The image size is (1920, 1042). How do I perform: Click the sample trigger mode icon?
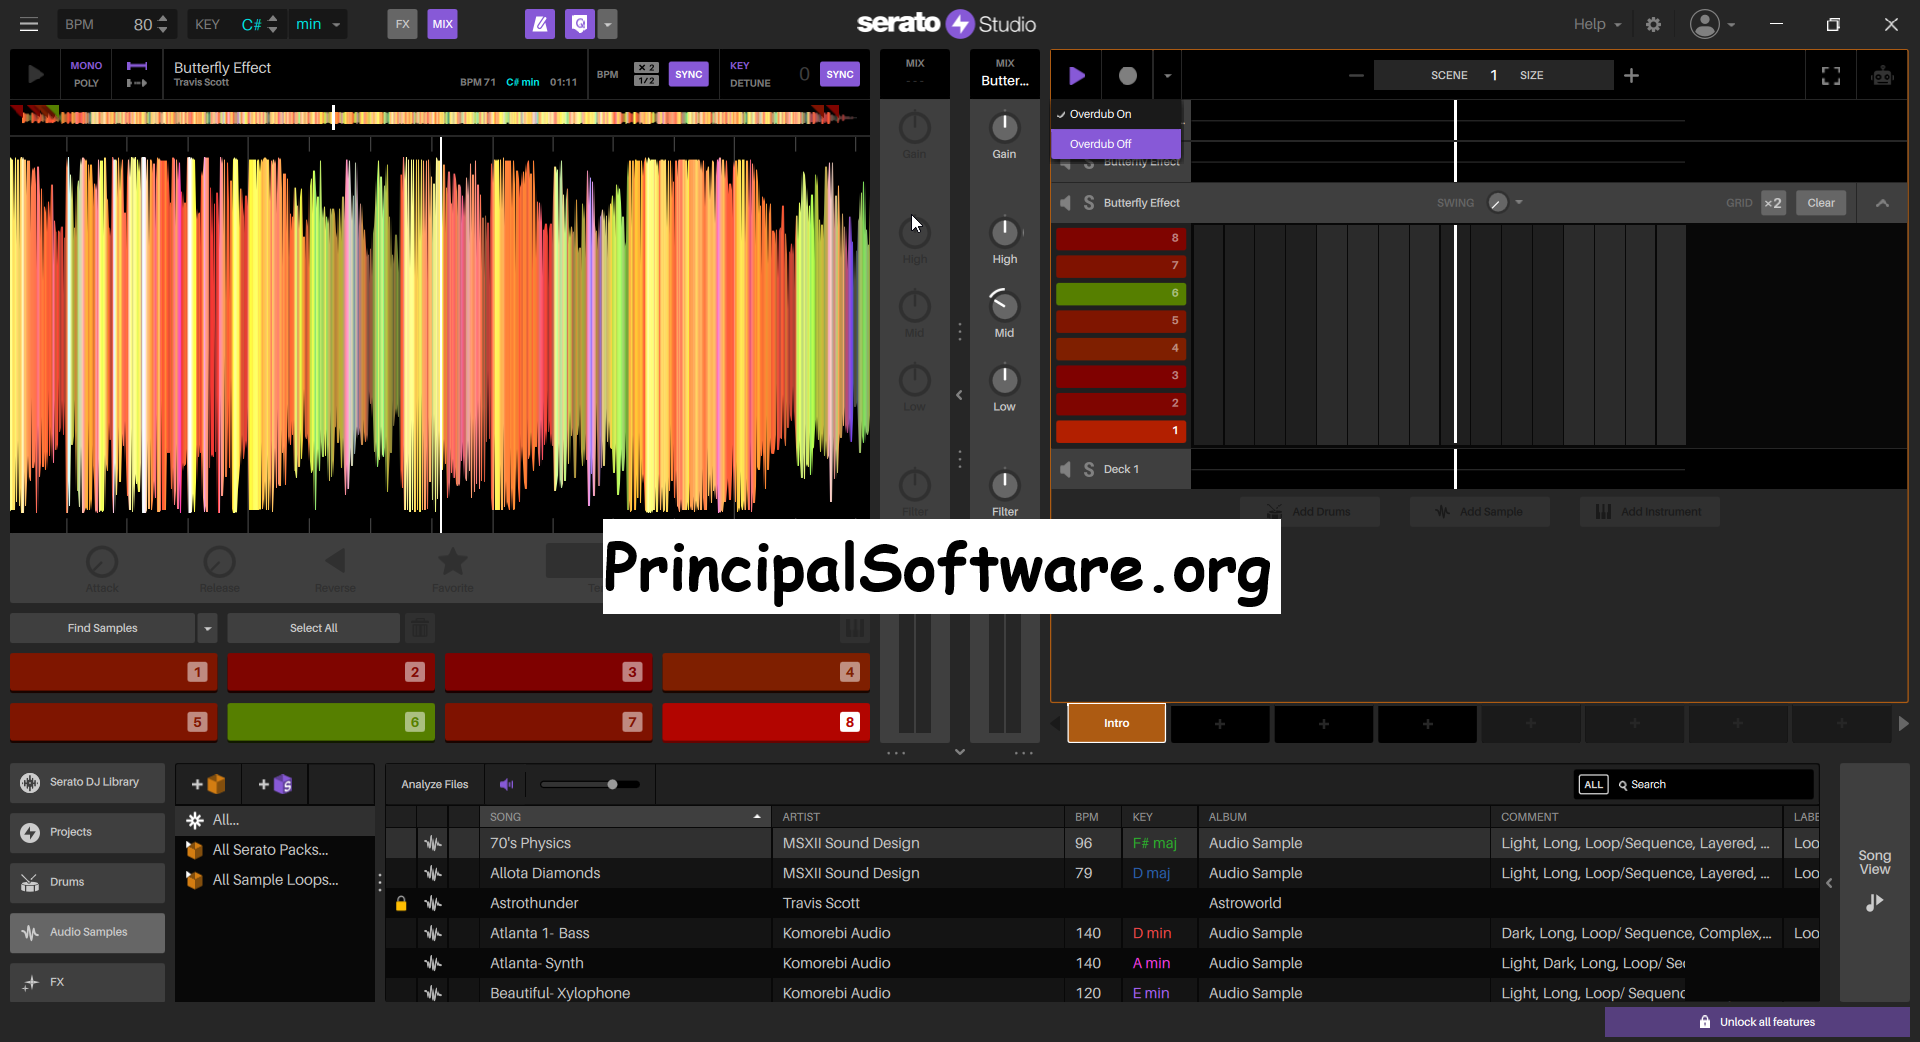pos(137,74)
